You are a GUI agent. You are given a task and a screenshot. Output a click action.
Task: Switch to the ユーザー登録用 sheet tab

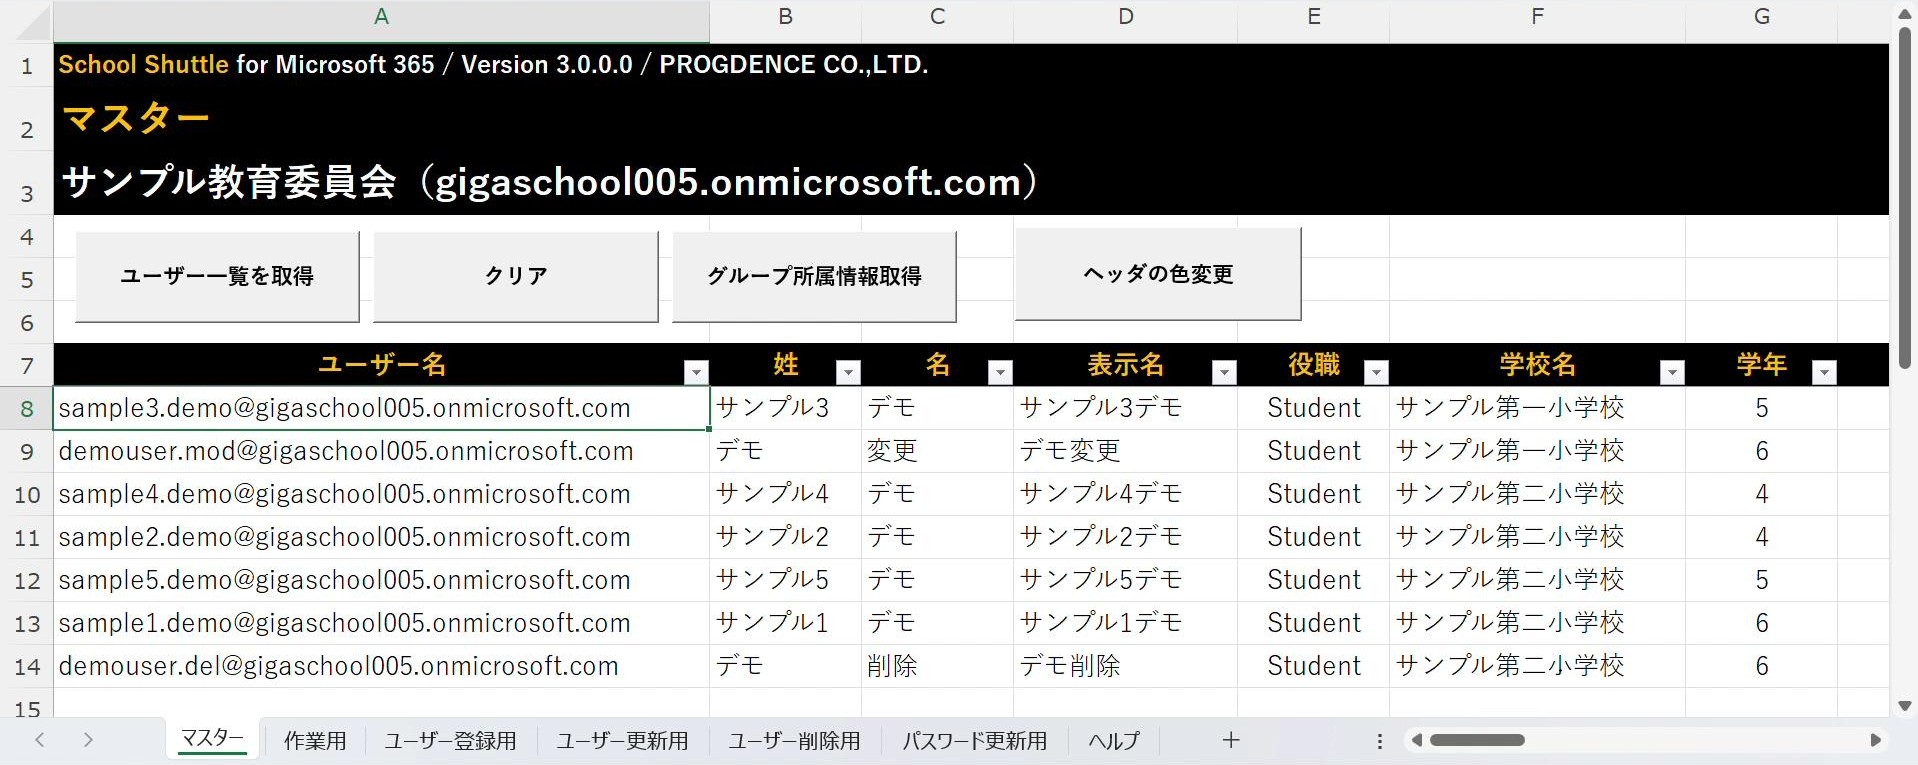pos(450,741)
